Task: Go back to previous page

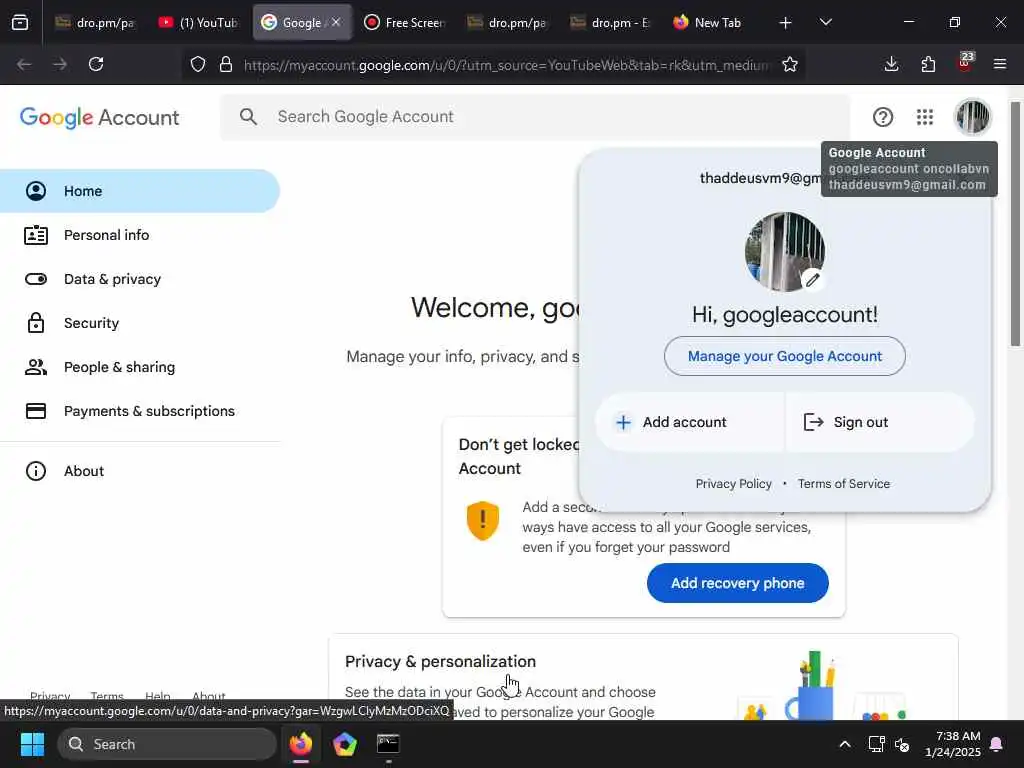Action: pos(24,64)
